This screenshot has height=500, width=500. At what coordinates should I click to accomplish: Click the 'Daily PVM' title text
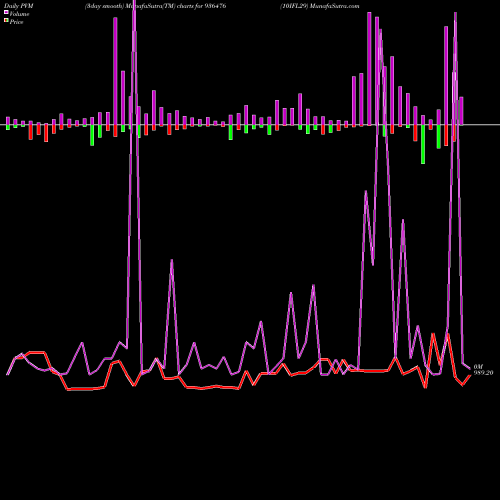[19, 6]
